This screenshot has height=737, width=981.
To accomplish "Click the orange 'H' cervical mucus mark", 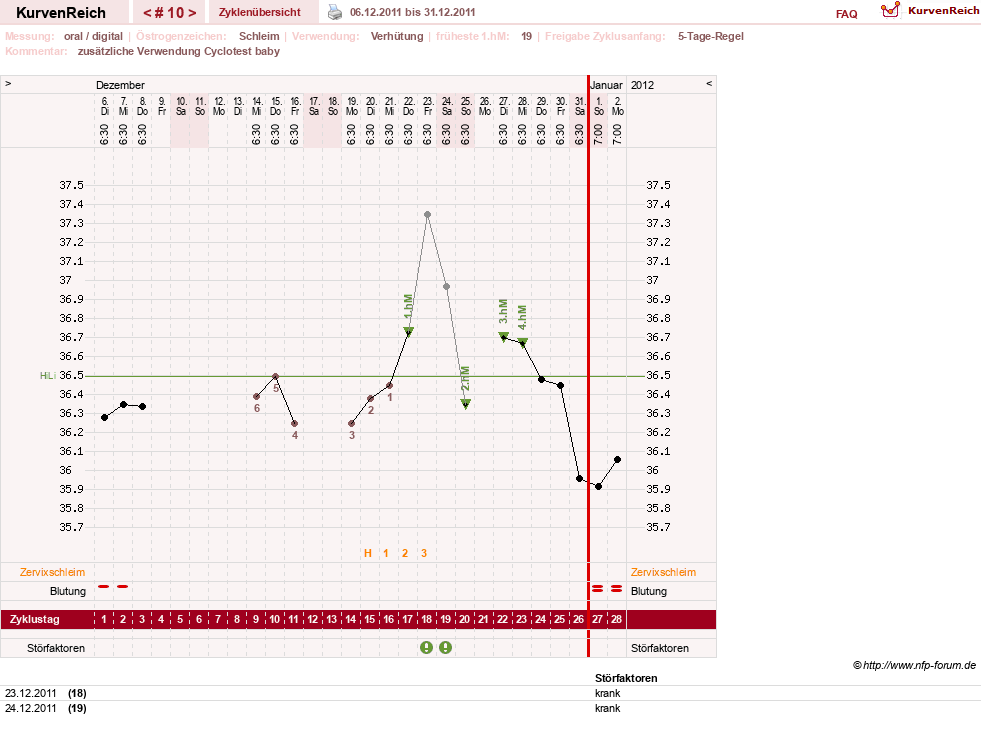I will click(368, 553).
